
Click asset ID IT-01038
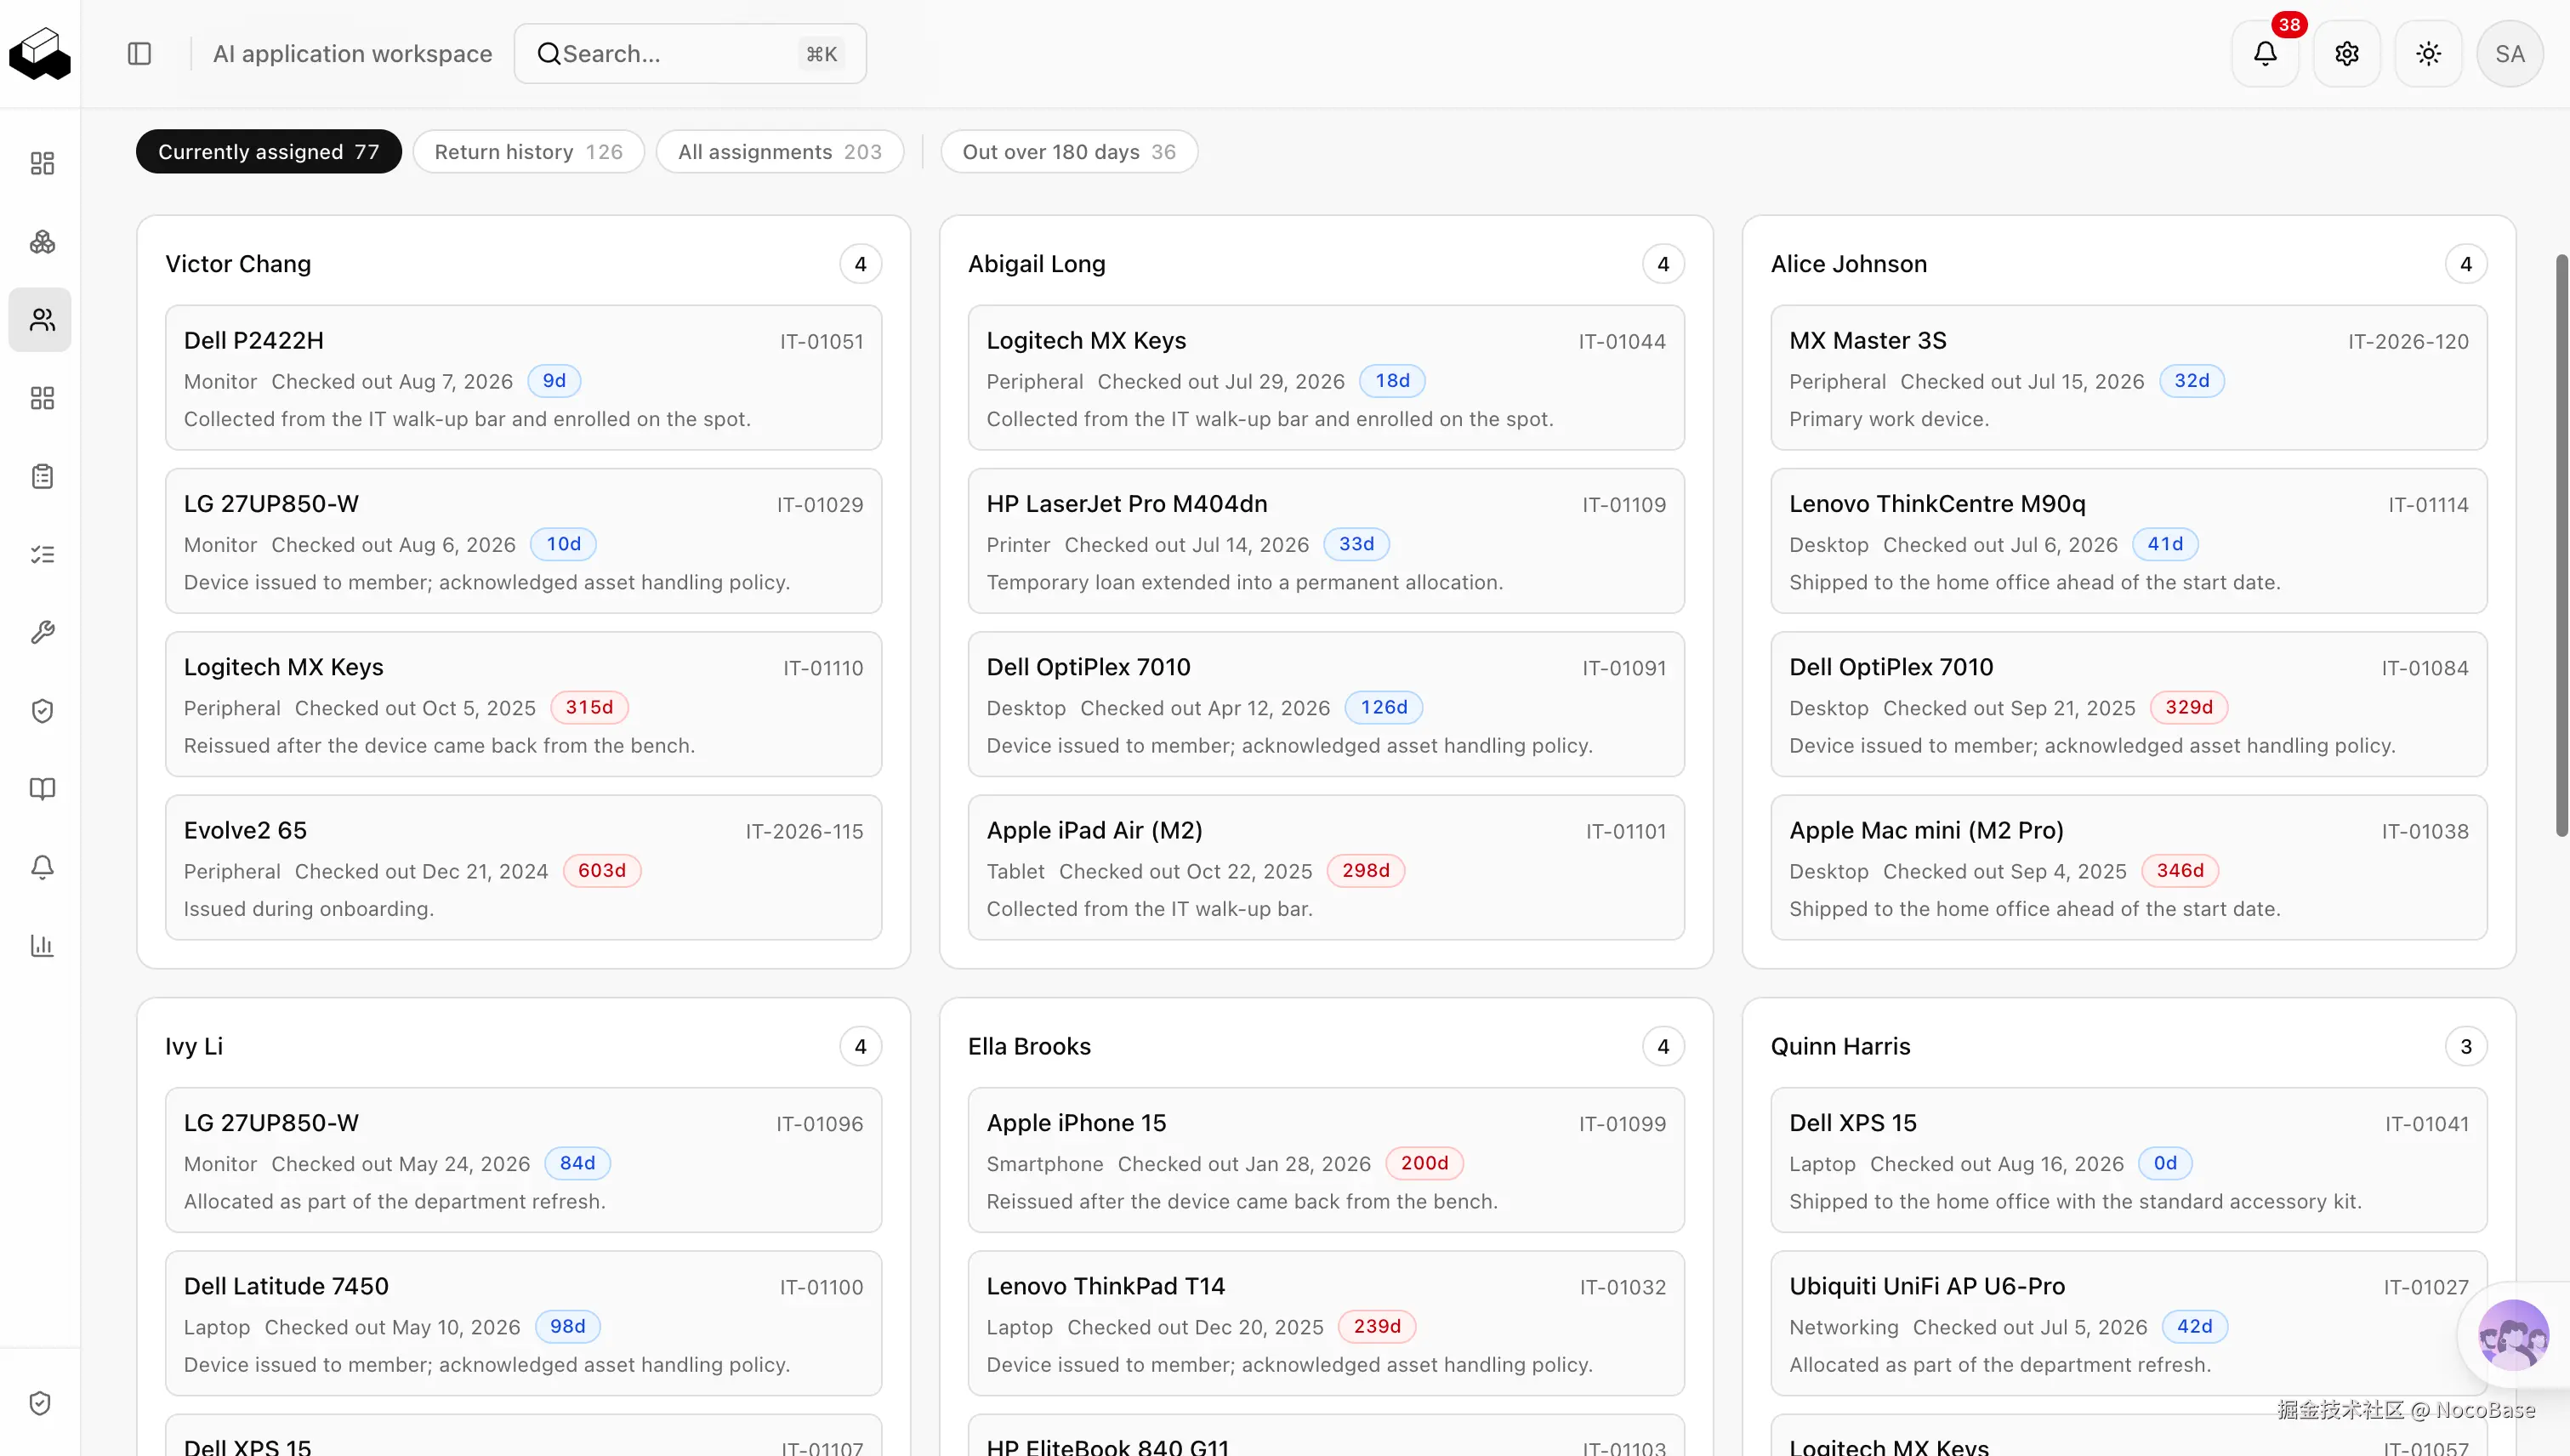[2425, 832]
